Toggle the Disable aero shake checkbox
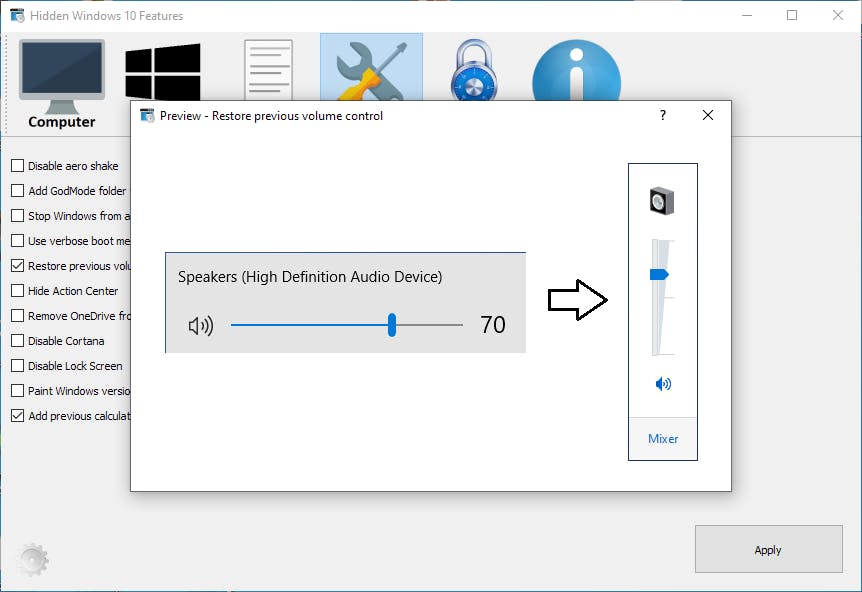The width and height of the screenshot is (862, 592). (18, 165)
